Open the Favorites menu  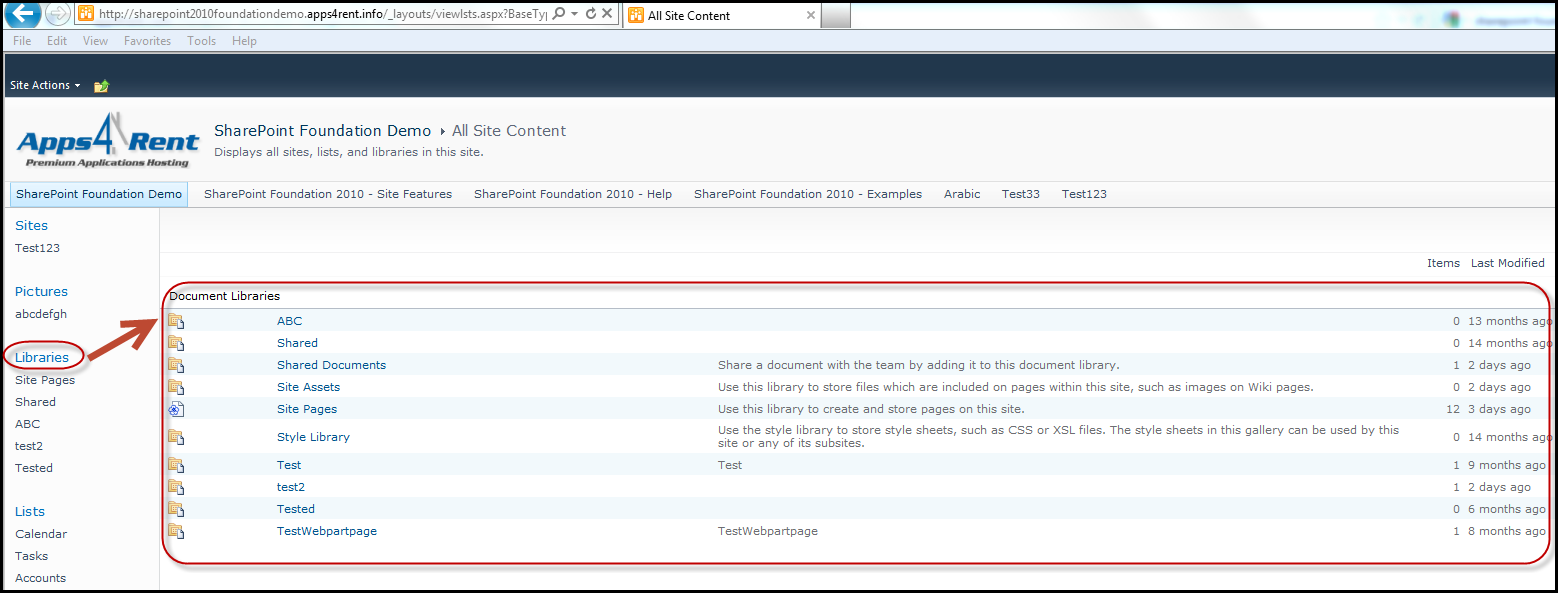147,41
